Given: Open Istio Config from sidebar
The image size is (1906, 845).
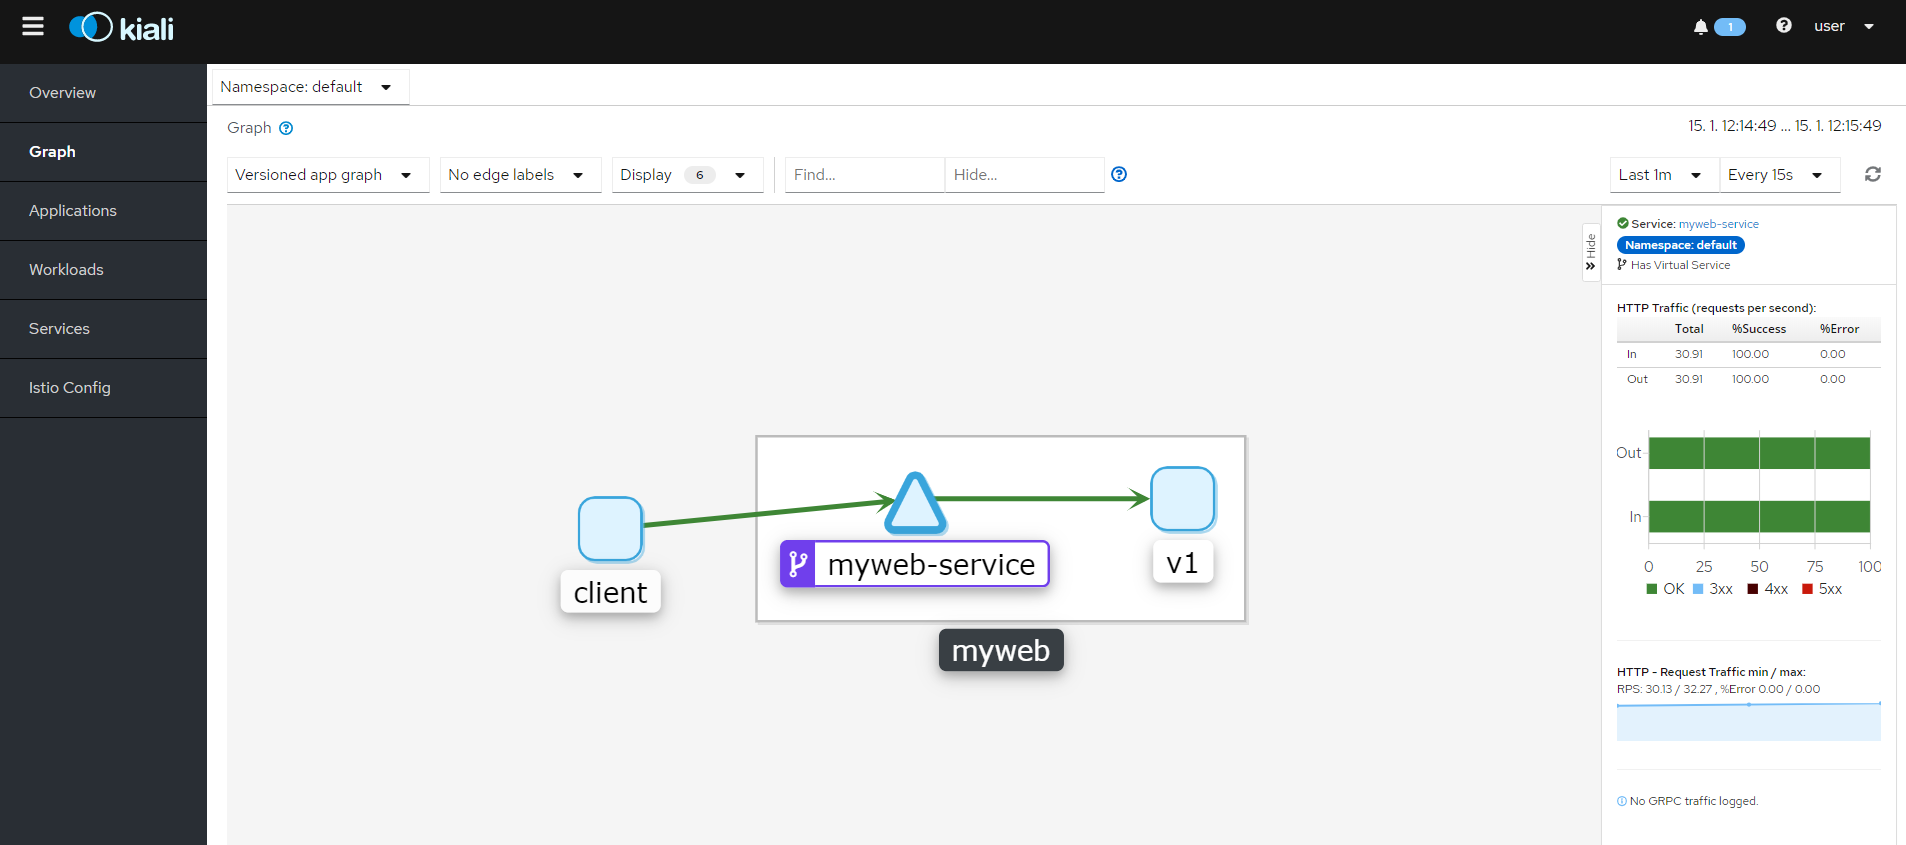Looking at the screenshot, I should (x=103, y=388).
